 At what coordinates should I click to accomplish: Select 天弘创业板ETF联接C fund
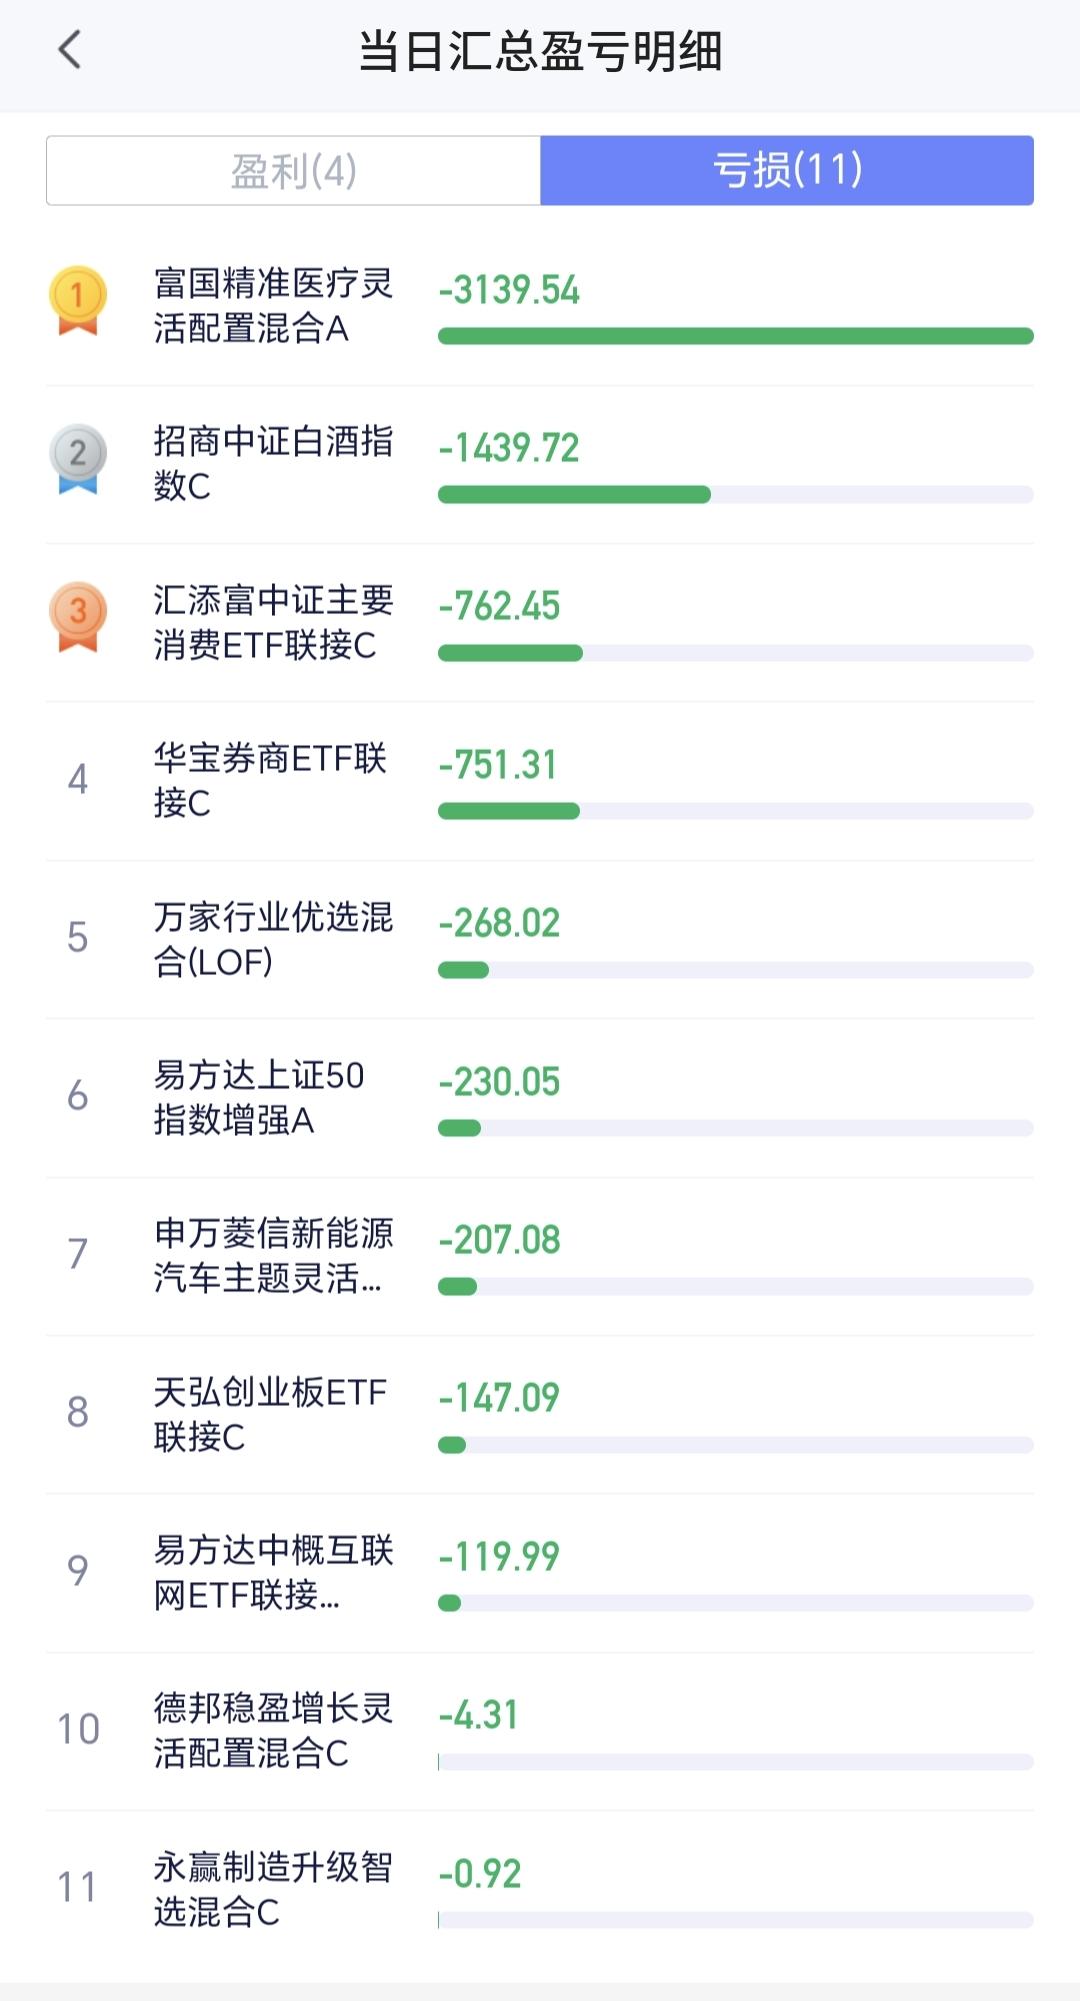click(270, 1414)
